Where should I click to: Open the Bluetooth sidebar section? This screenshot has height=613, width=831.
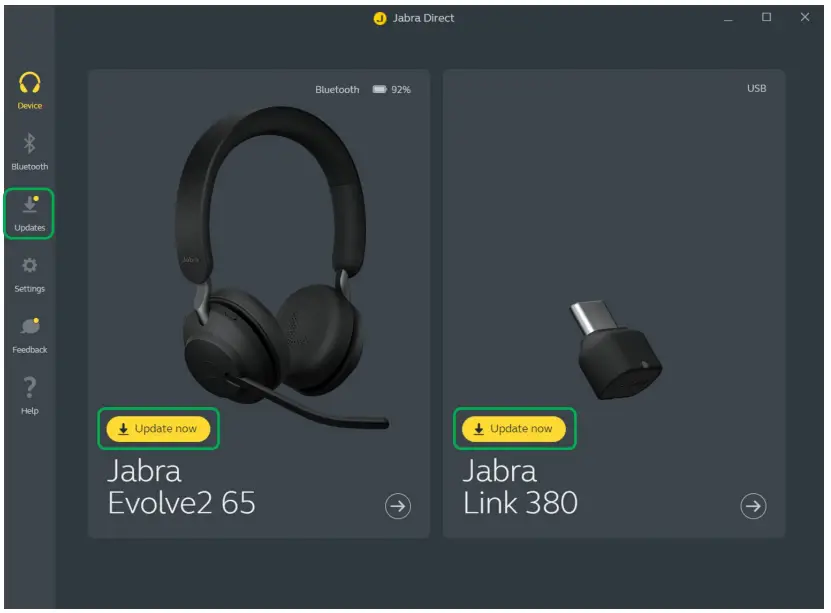(30, 152)
